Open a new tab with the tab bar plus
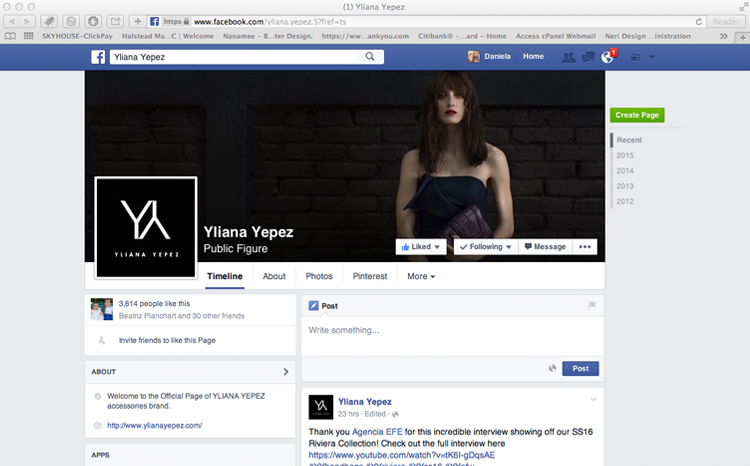Screen dimensions: 750x466 pos(742,37)
